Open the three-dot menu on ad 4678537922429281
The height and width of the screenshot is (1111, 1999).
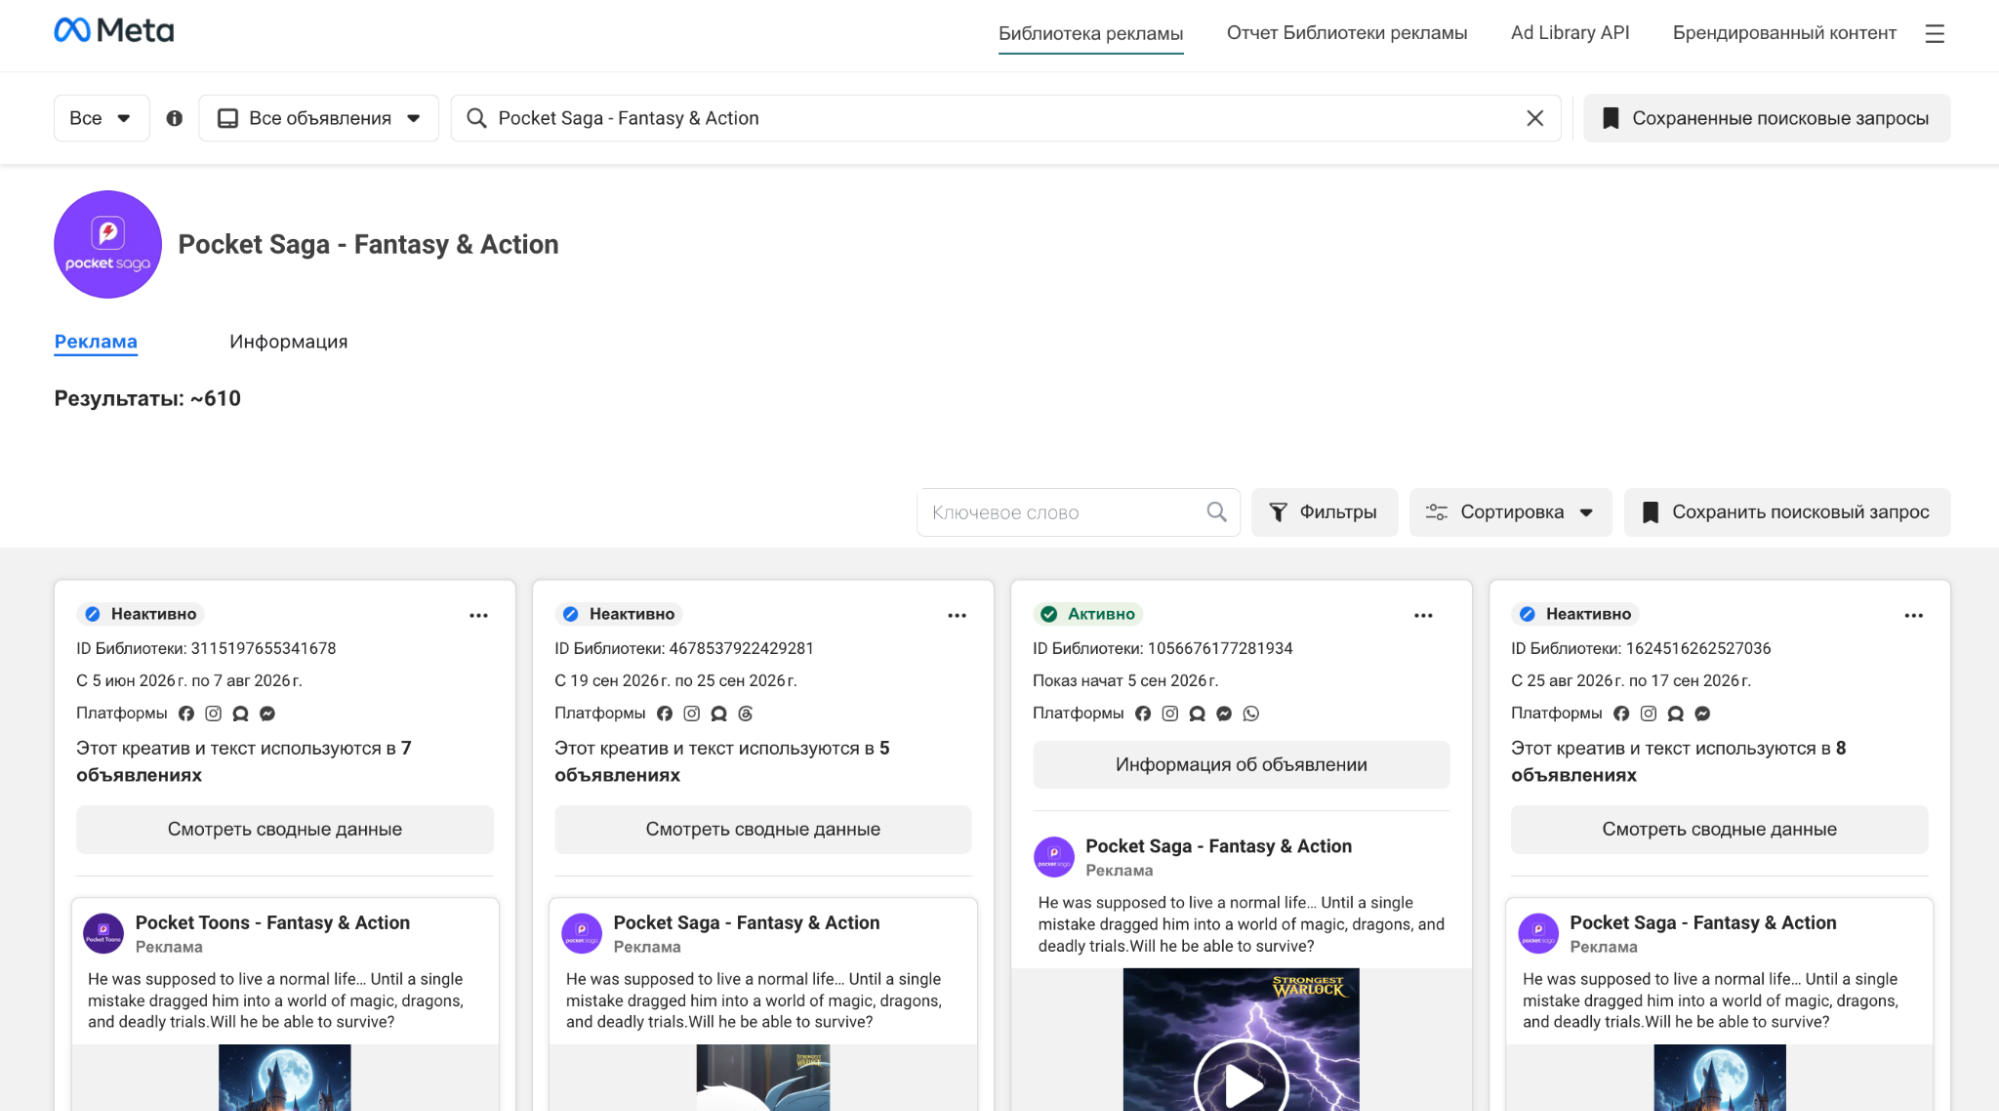[956, 615]
